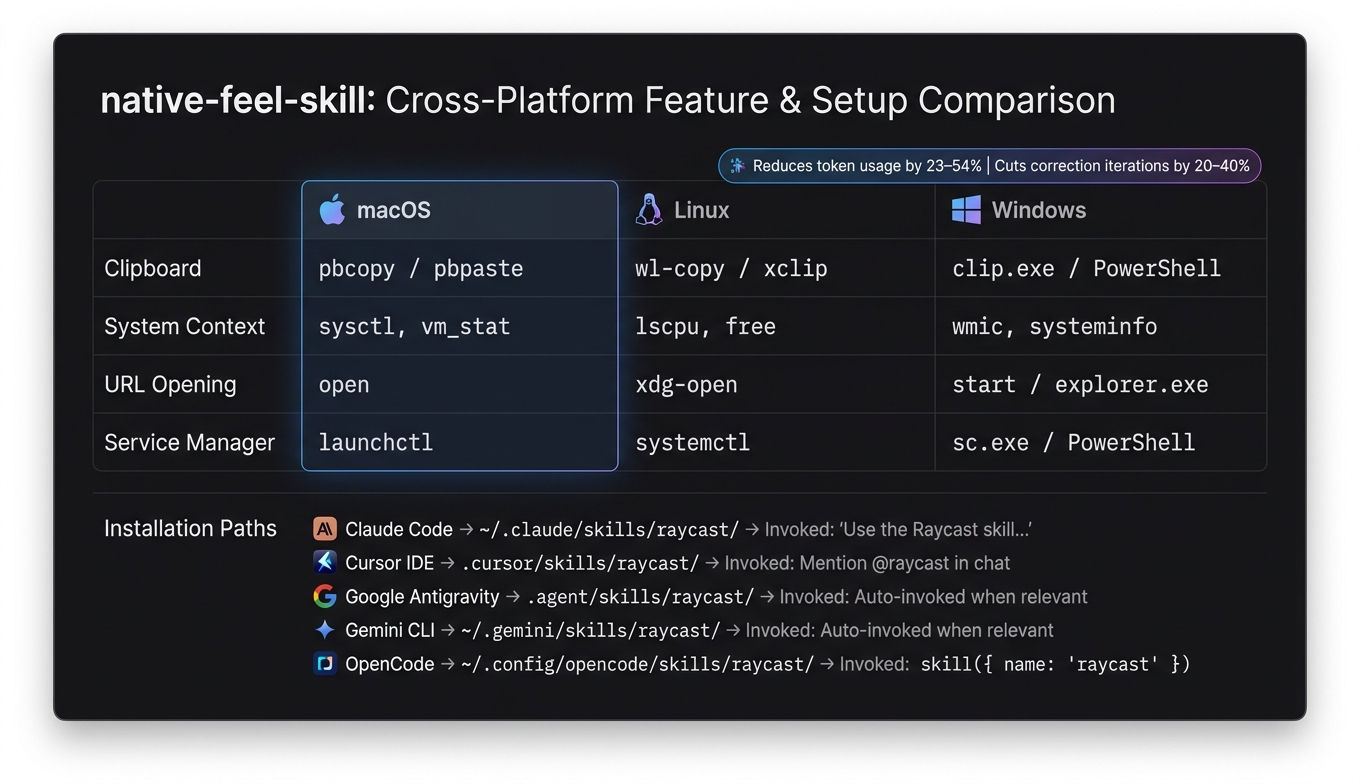Click the Google Antigravity icon

(325, 596)
